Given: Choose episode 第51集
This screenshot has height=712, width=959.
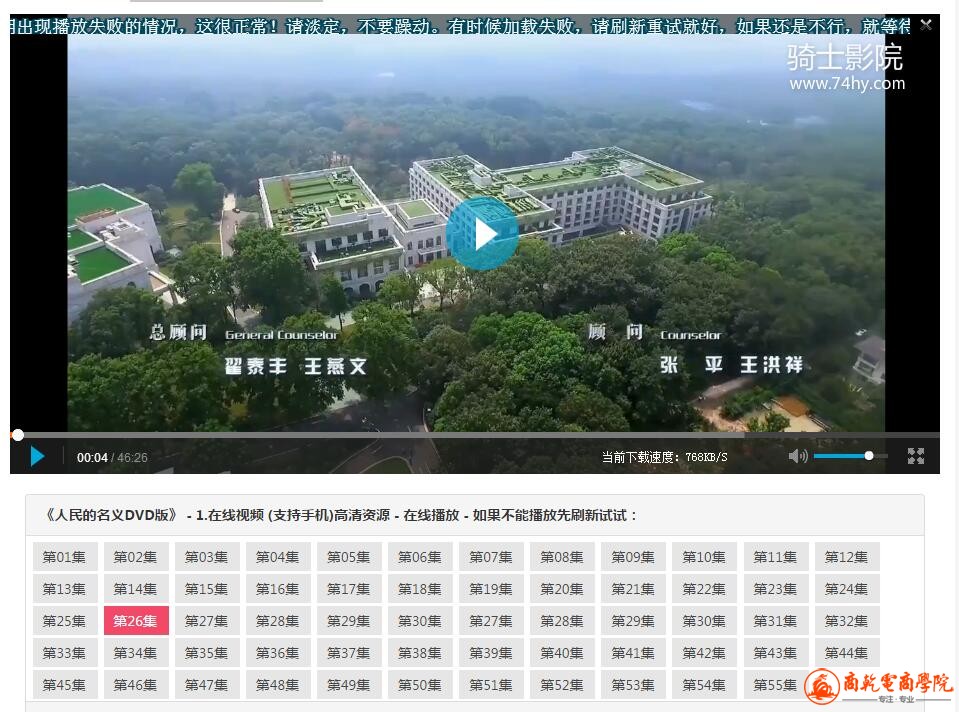Looking at the screenshot, I should click(x=491, y=684).
